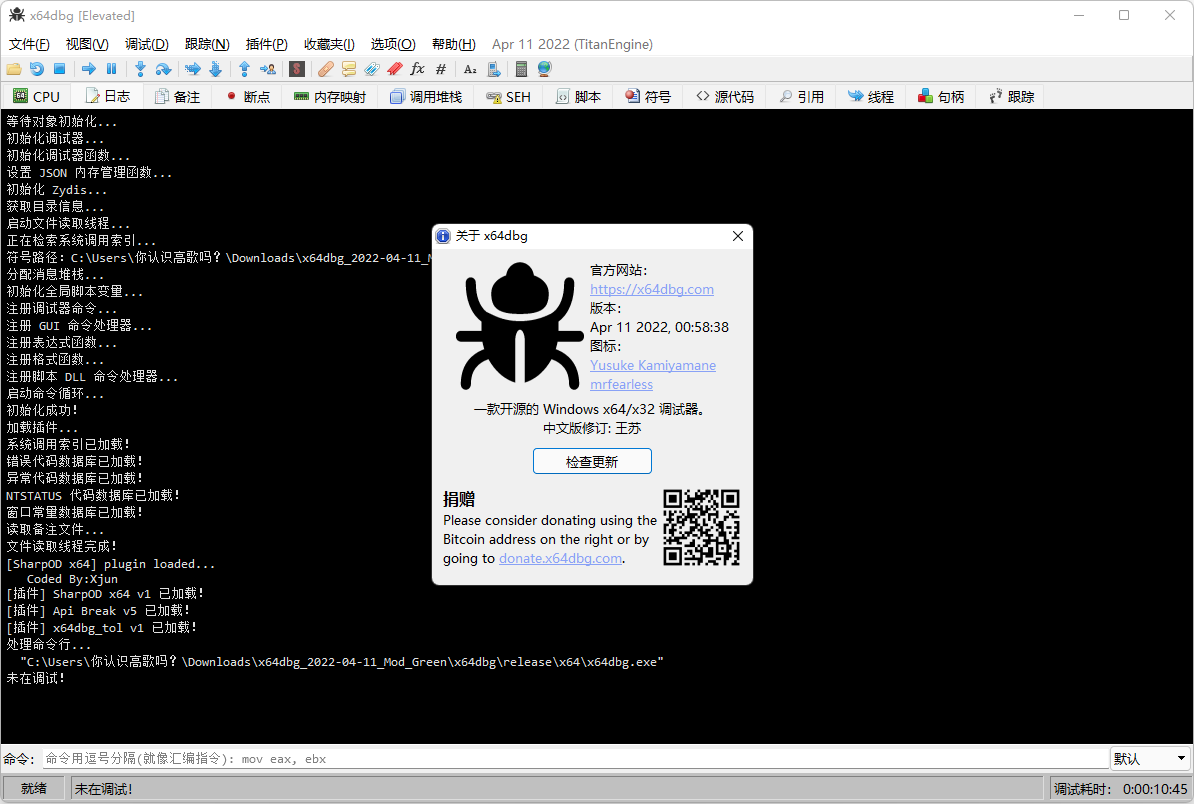Screen dimensions: 1194x804
Task: Select the step-into toolbar icon
Action: pyautogui.click(x=140, y=68)
